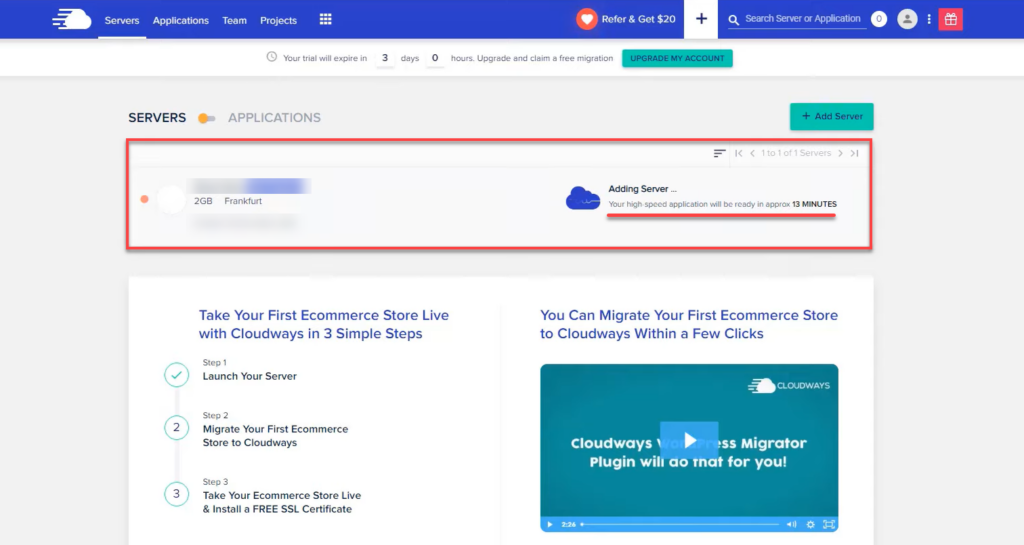Jump to first page of servers

coord(739,153)
